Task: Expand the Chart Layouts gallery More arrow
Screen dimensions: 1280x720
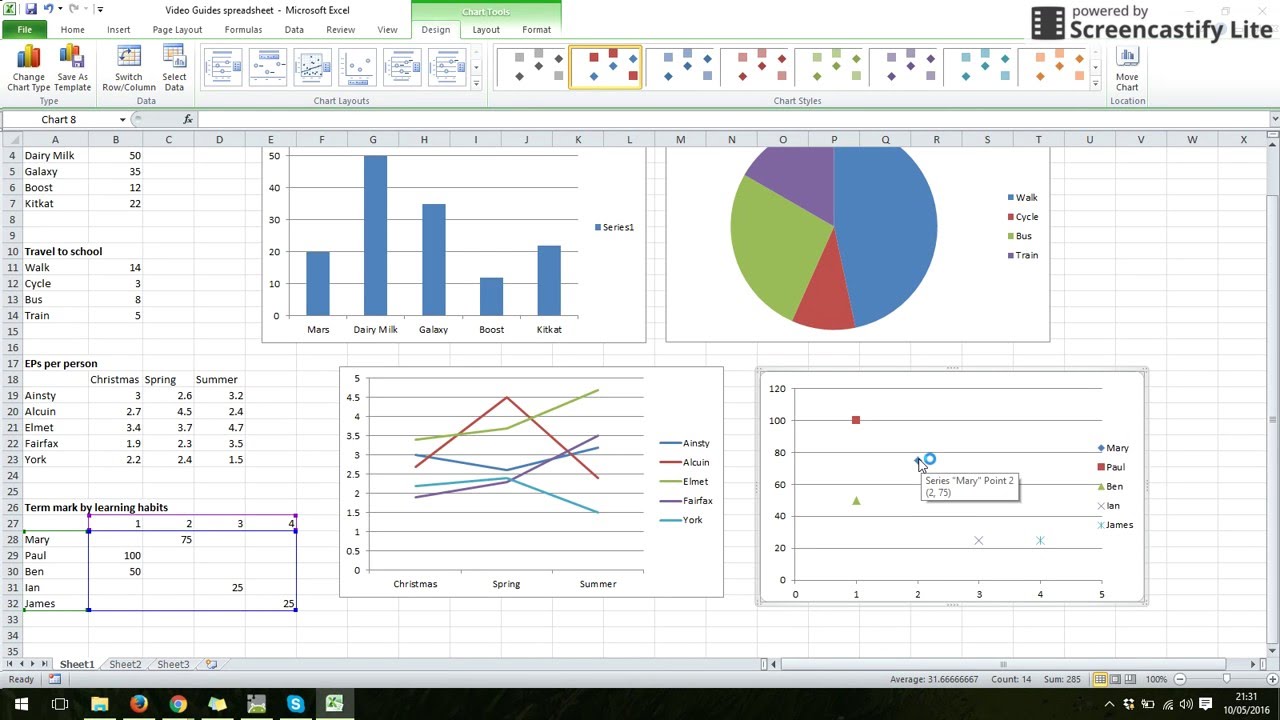Action: pyautogui.click(x=476, y=82)
